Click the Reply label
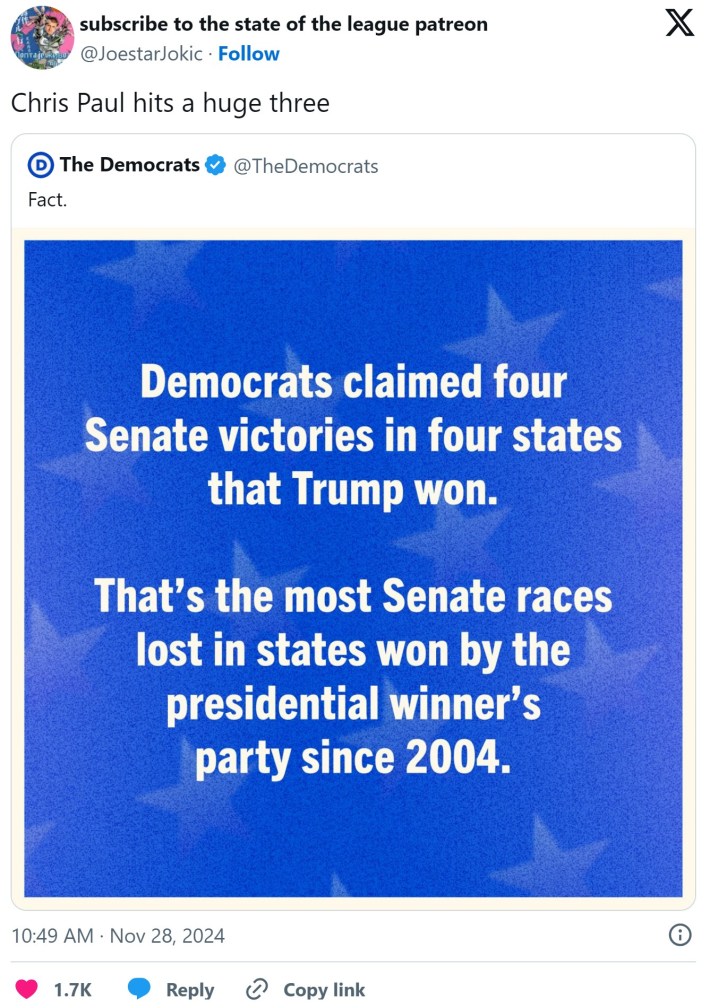The height and width of the screenshot is (1008, 710). pos(190,989)
